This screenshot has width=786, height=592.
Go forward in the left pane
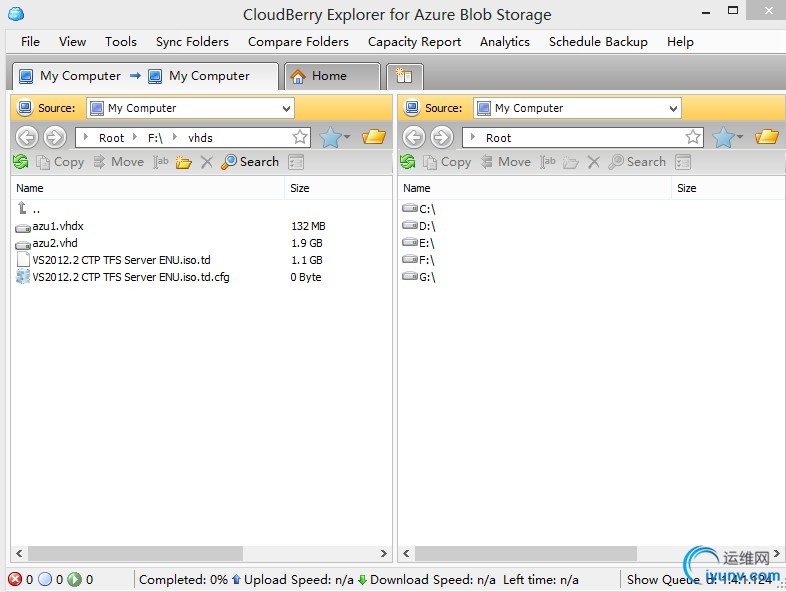click(x=55, y=137)
